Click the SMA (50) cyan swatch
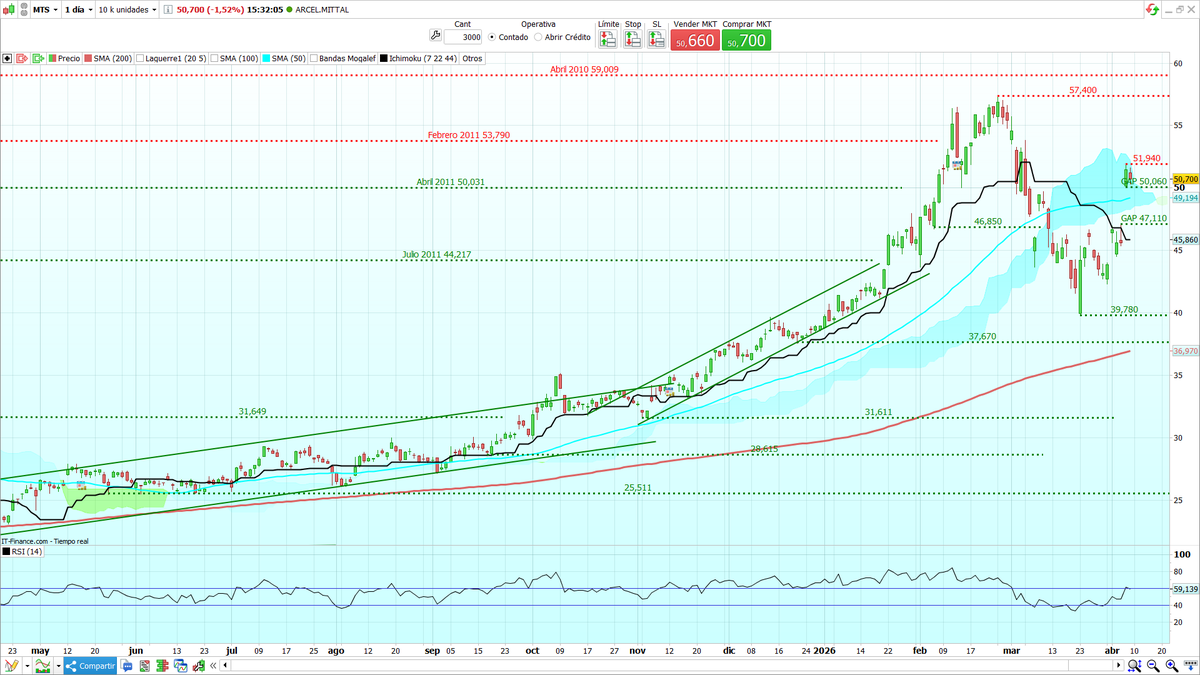This screenshot has width=1200, height=675. point(266,58)
